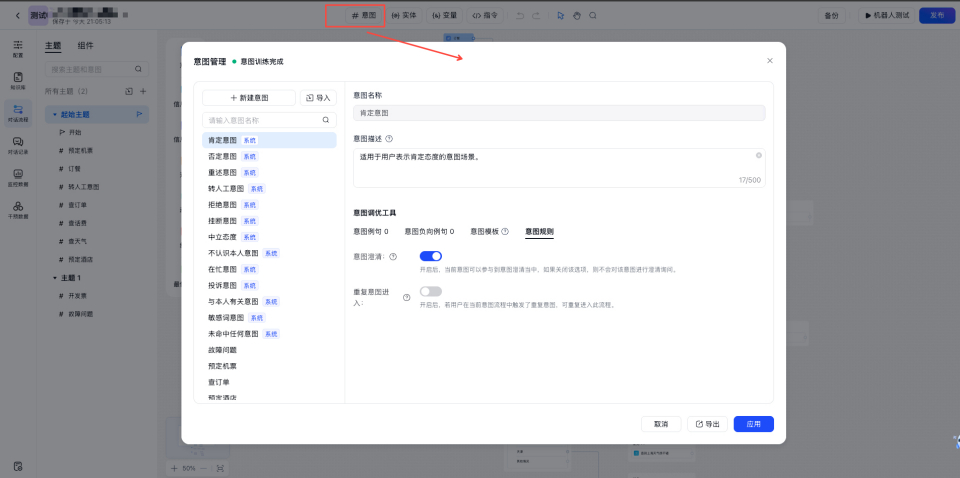The width and height of the screenshot is (960, 478).
Task: Collapse the 主题 1 tree node
Action: 55,277
